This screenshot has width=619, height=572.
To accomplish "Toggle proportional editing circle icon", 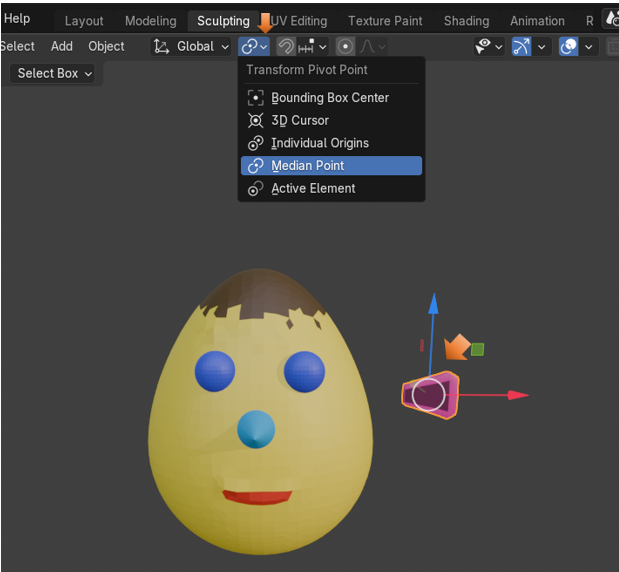I will pyautogui.click(x=345, y=46).
